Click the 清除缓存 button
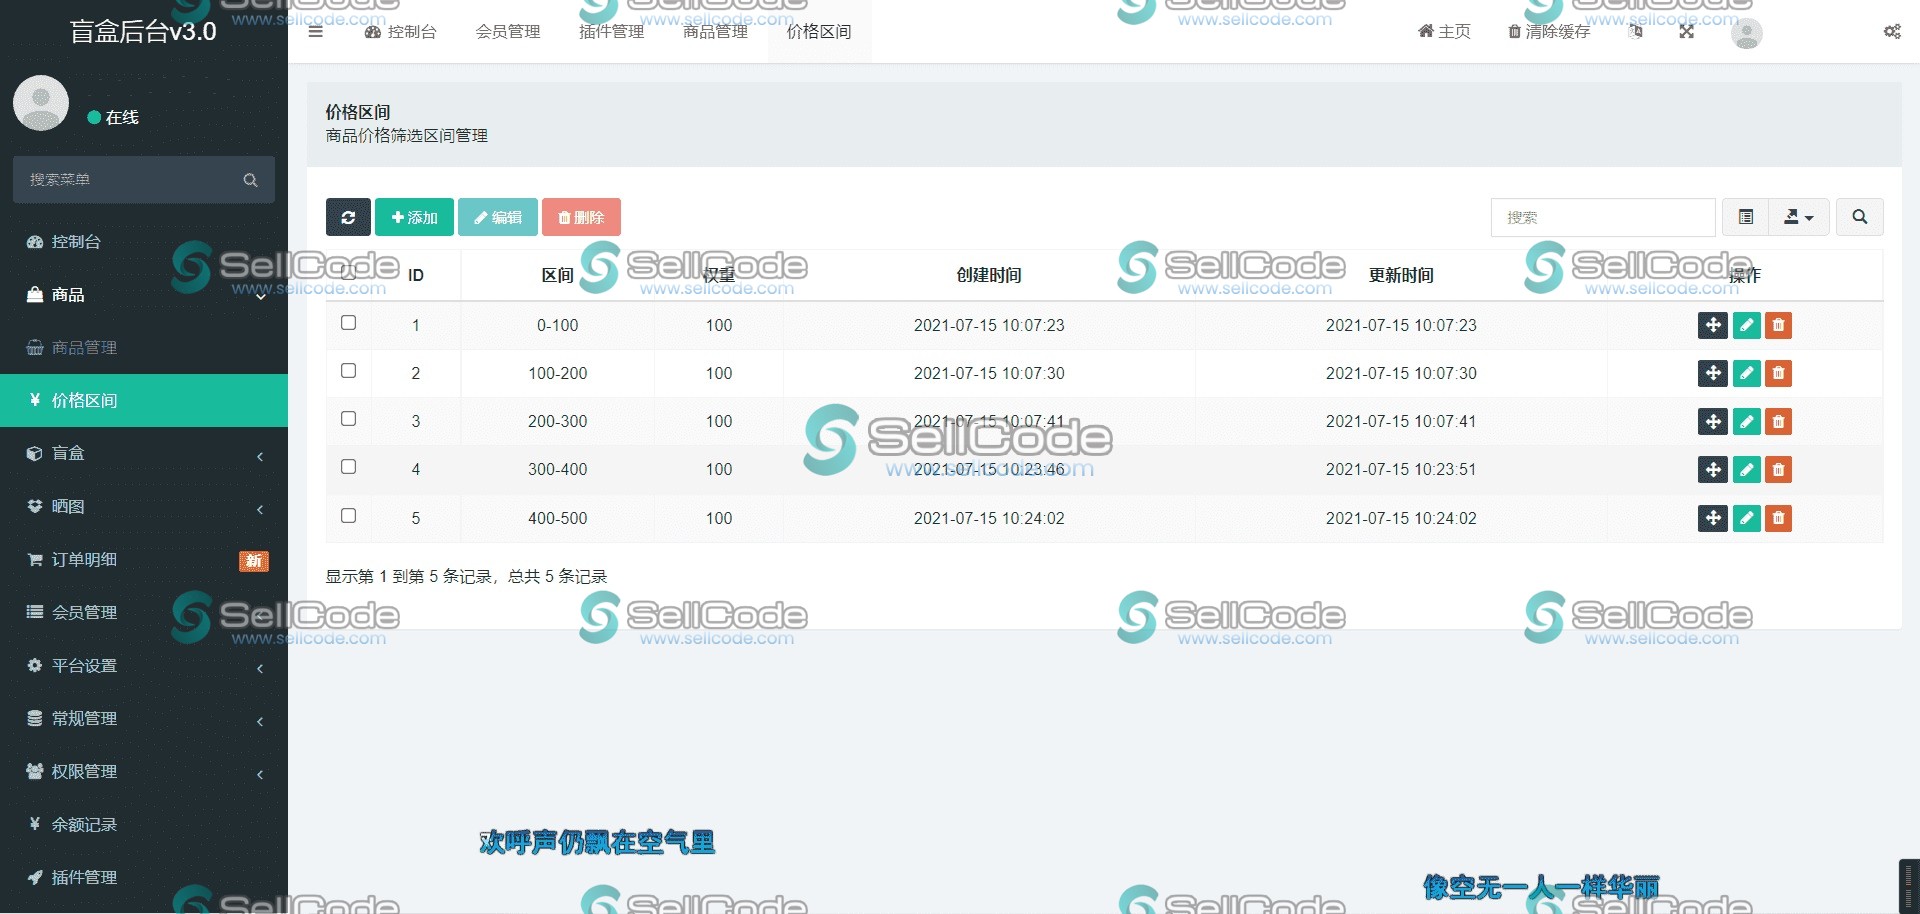Image resolution: width=1920 pixels, height=914 pixels. [x=1549, y=31]
